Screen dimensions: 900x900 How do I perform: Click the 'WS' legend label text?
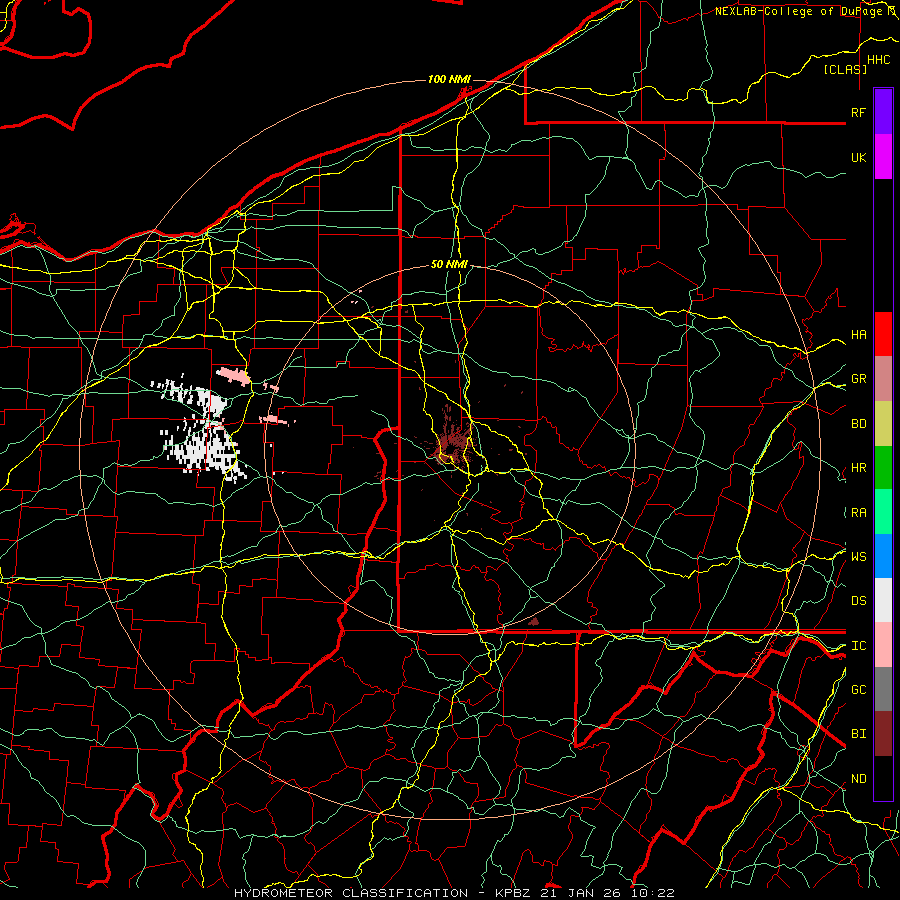click(x=858, y=556)
